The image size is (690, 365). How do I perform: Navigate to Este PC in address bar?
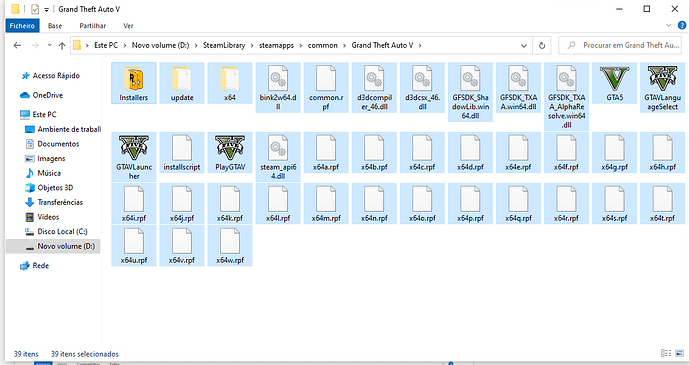106,45
